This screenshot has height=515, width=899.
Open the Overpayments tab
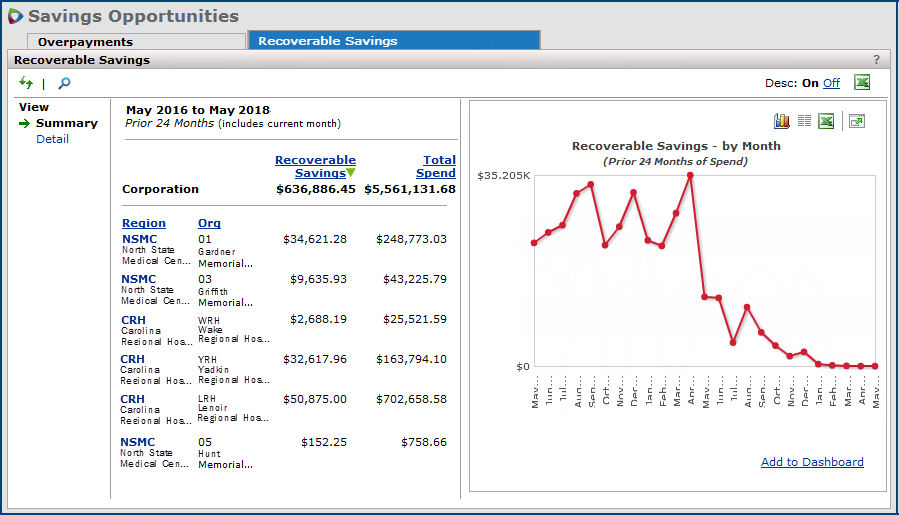pyautogui.click(x=85, y=42)
